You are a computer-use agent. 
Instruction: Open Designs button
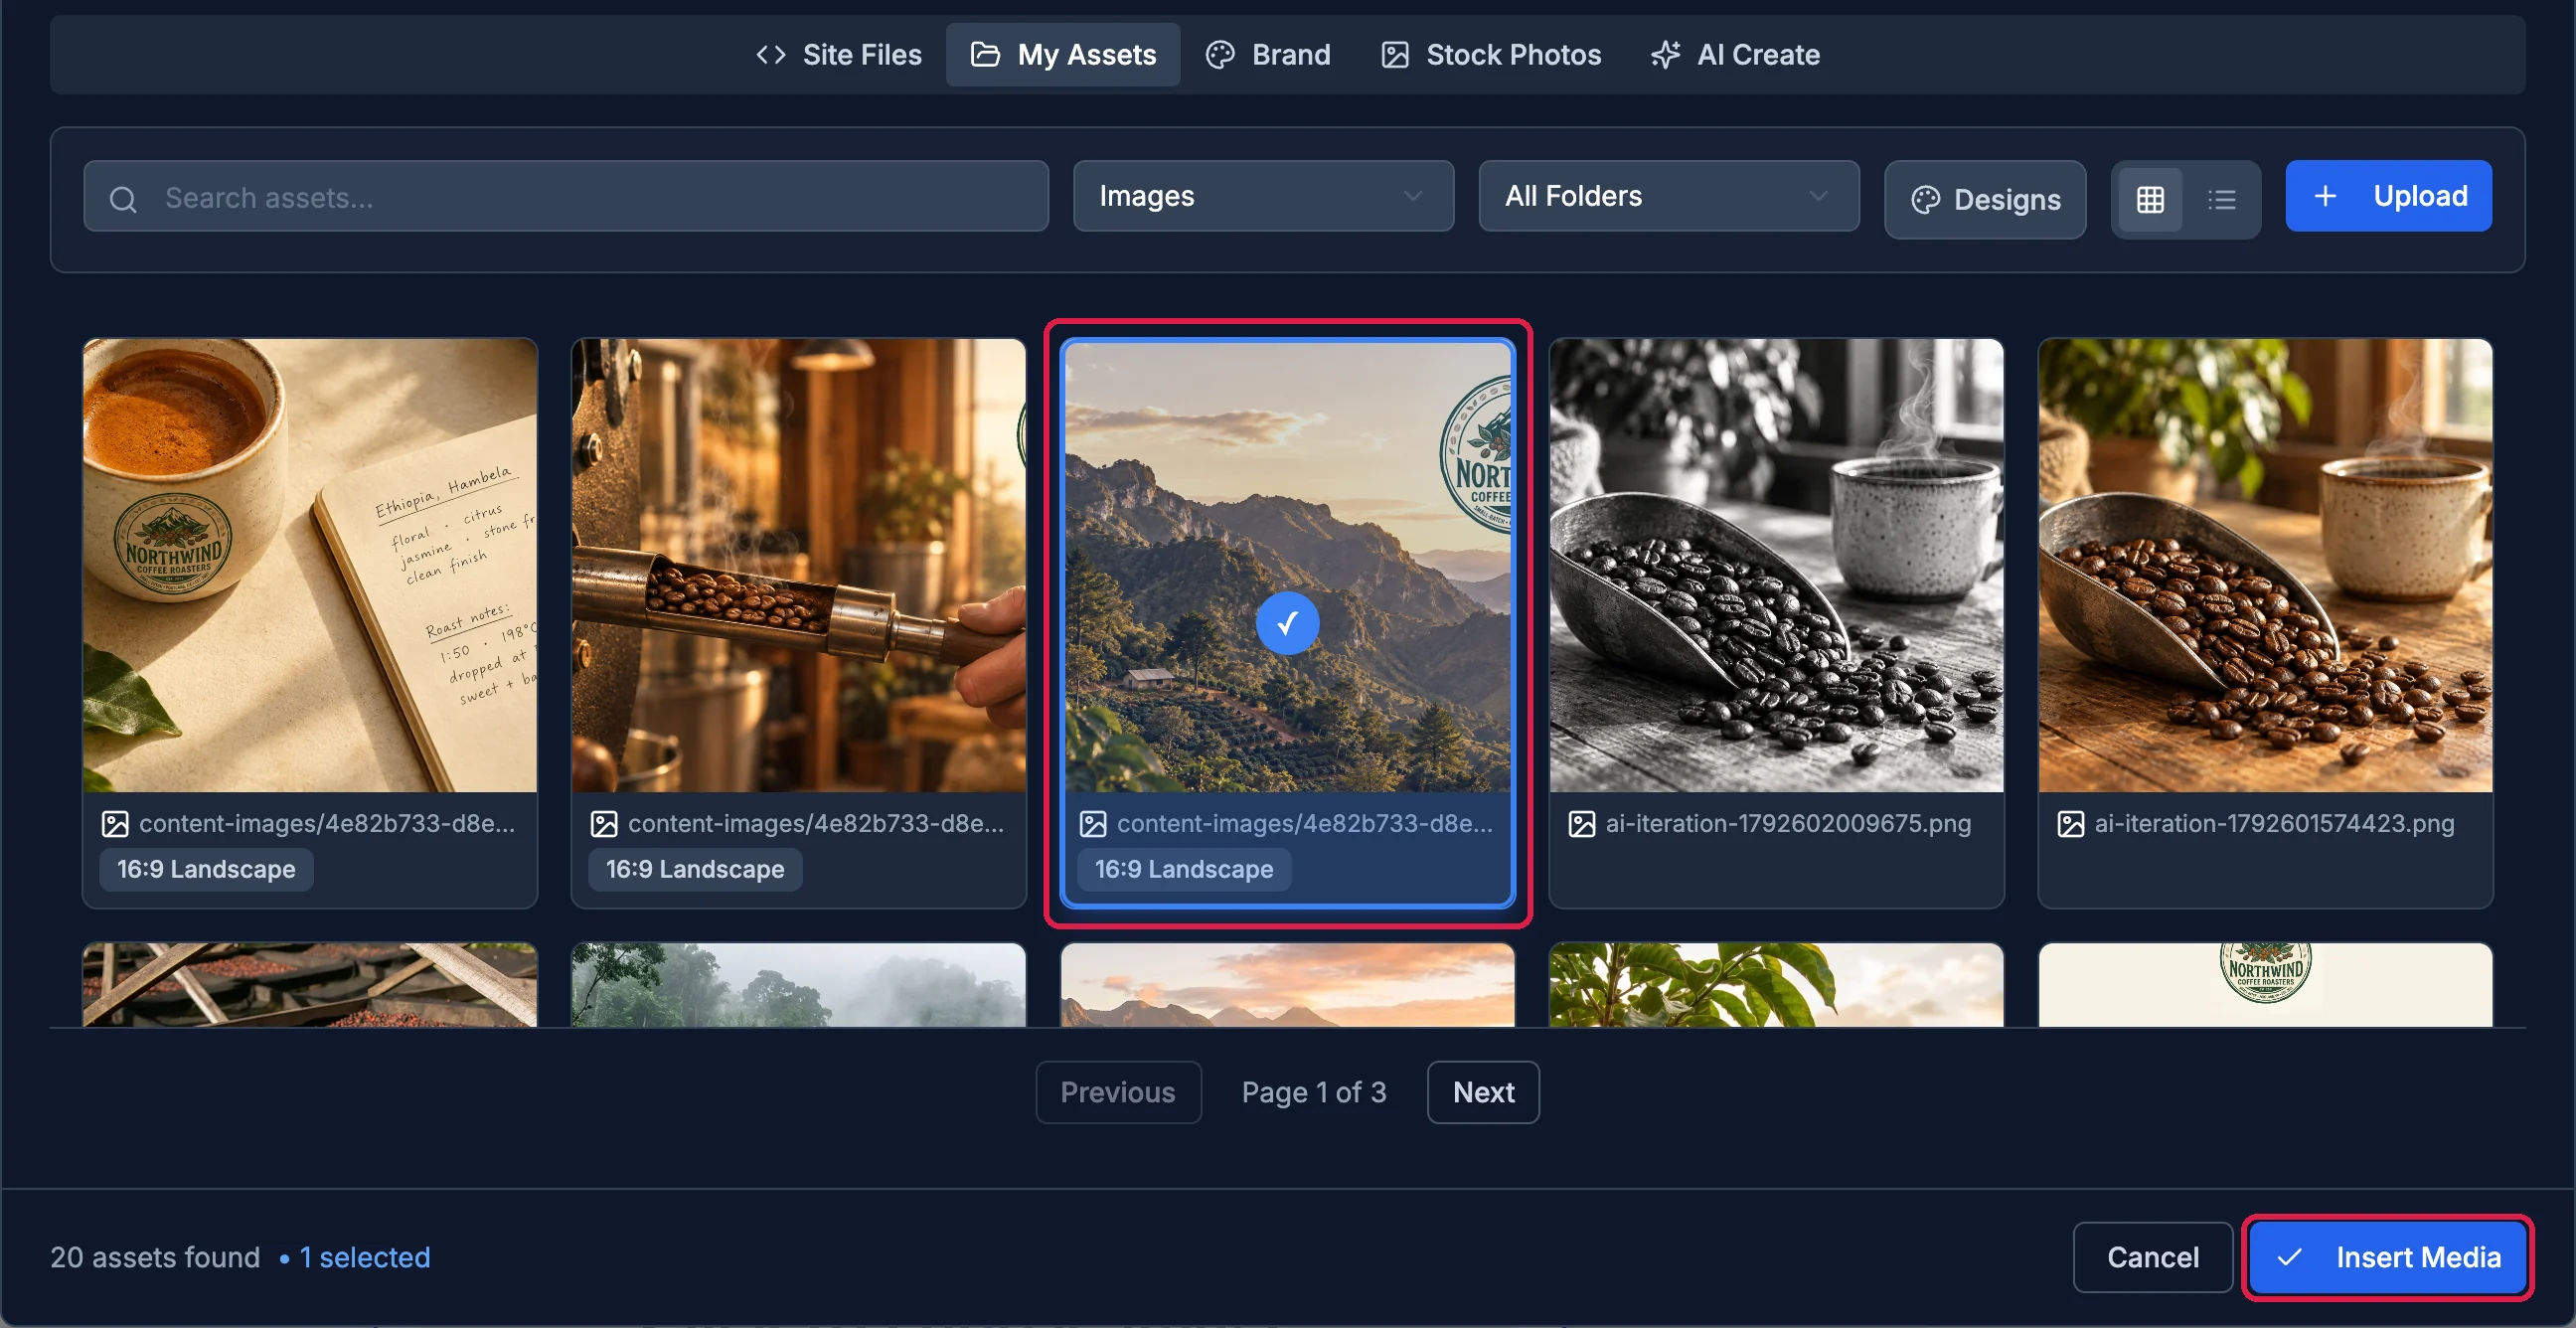point(1985,199)
